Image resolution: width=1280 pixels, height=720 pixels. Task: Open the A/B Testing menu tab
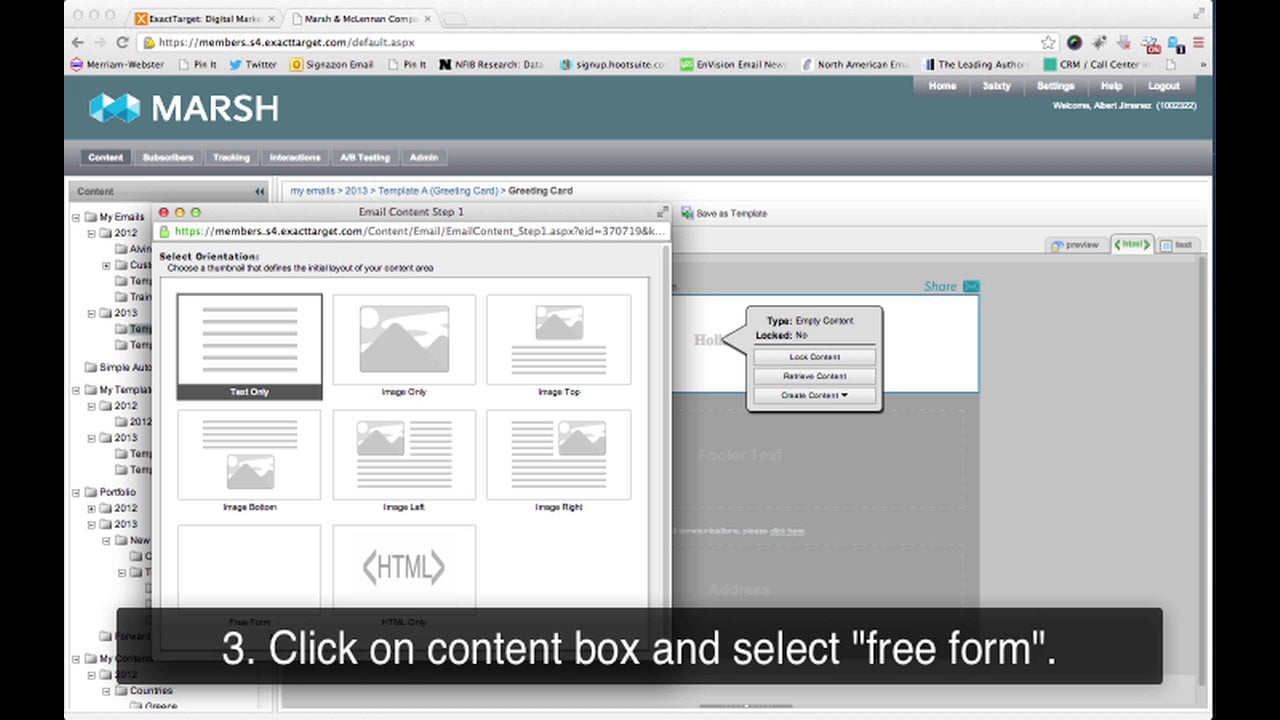coord(364,157)
